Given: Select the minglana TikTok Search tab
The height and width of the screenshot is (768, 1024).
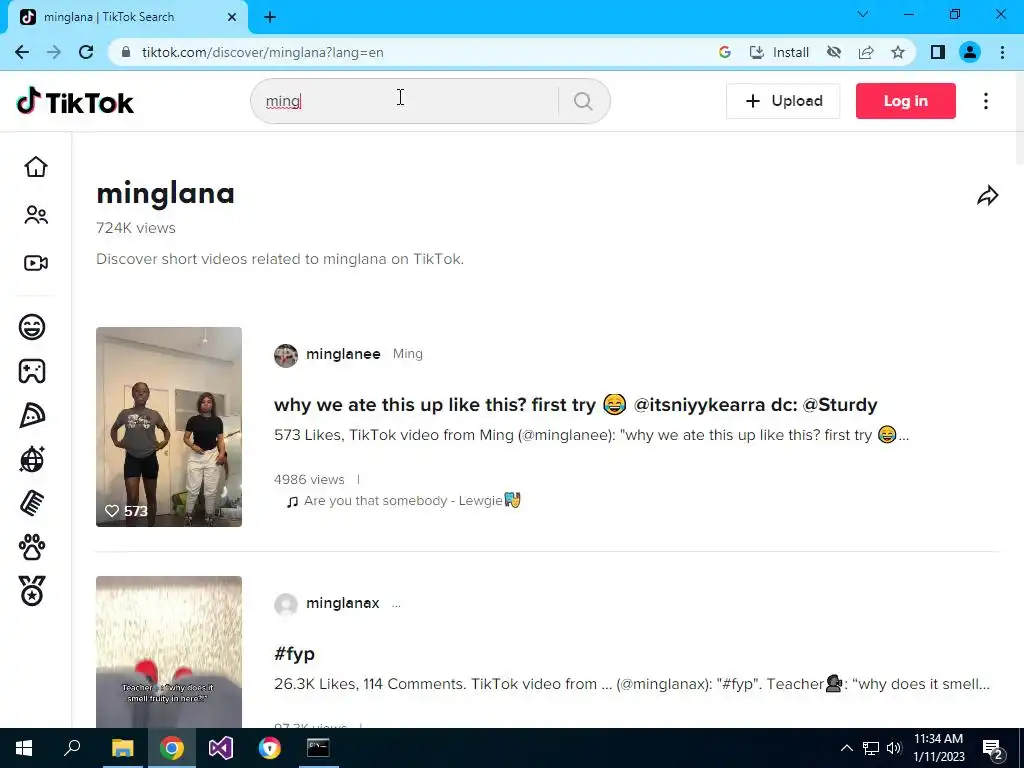Looking at the screenshot, I should pos(127,17).
